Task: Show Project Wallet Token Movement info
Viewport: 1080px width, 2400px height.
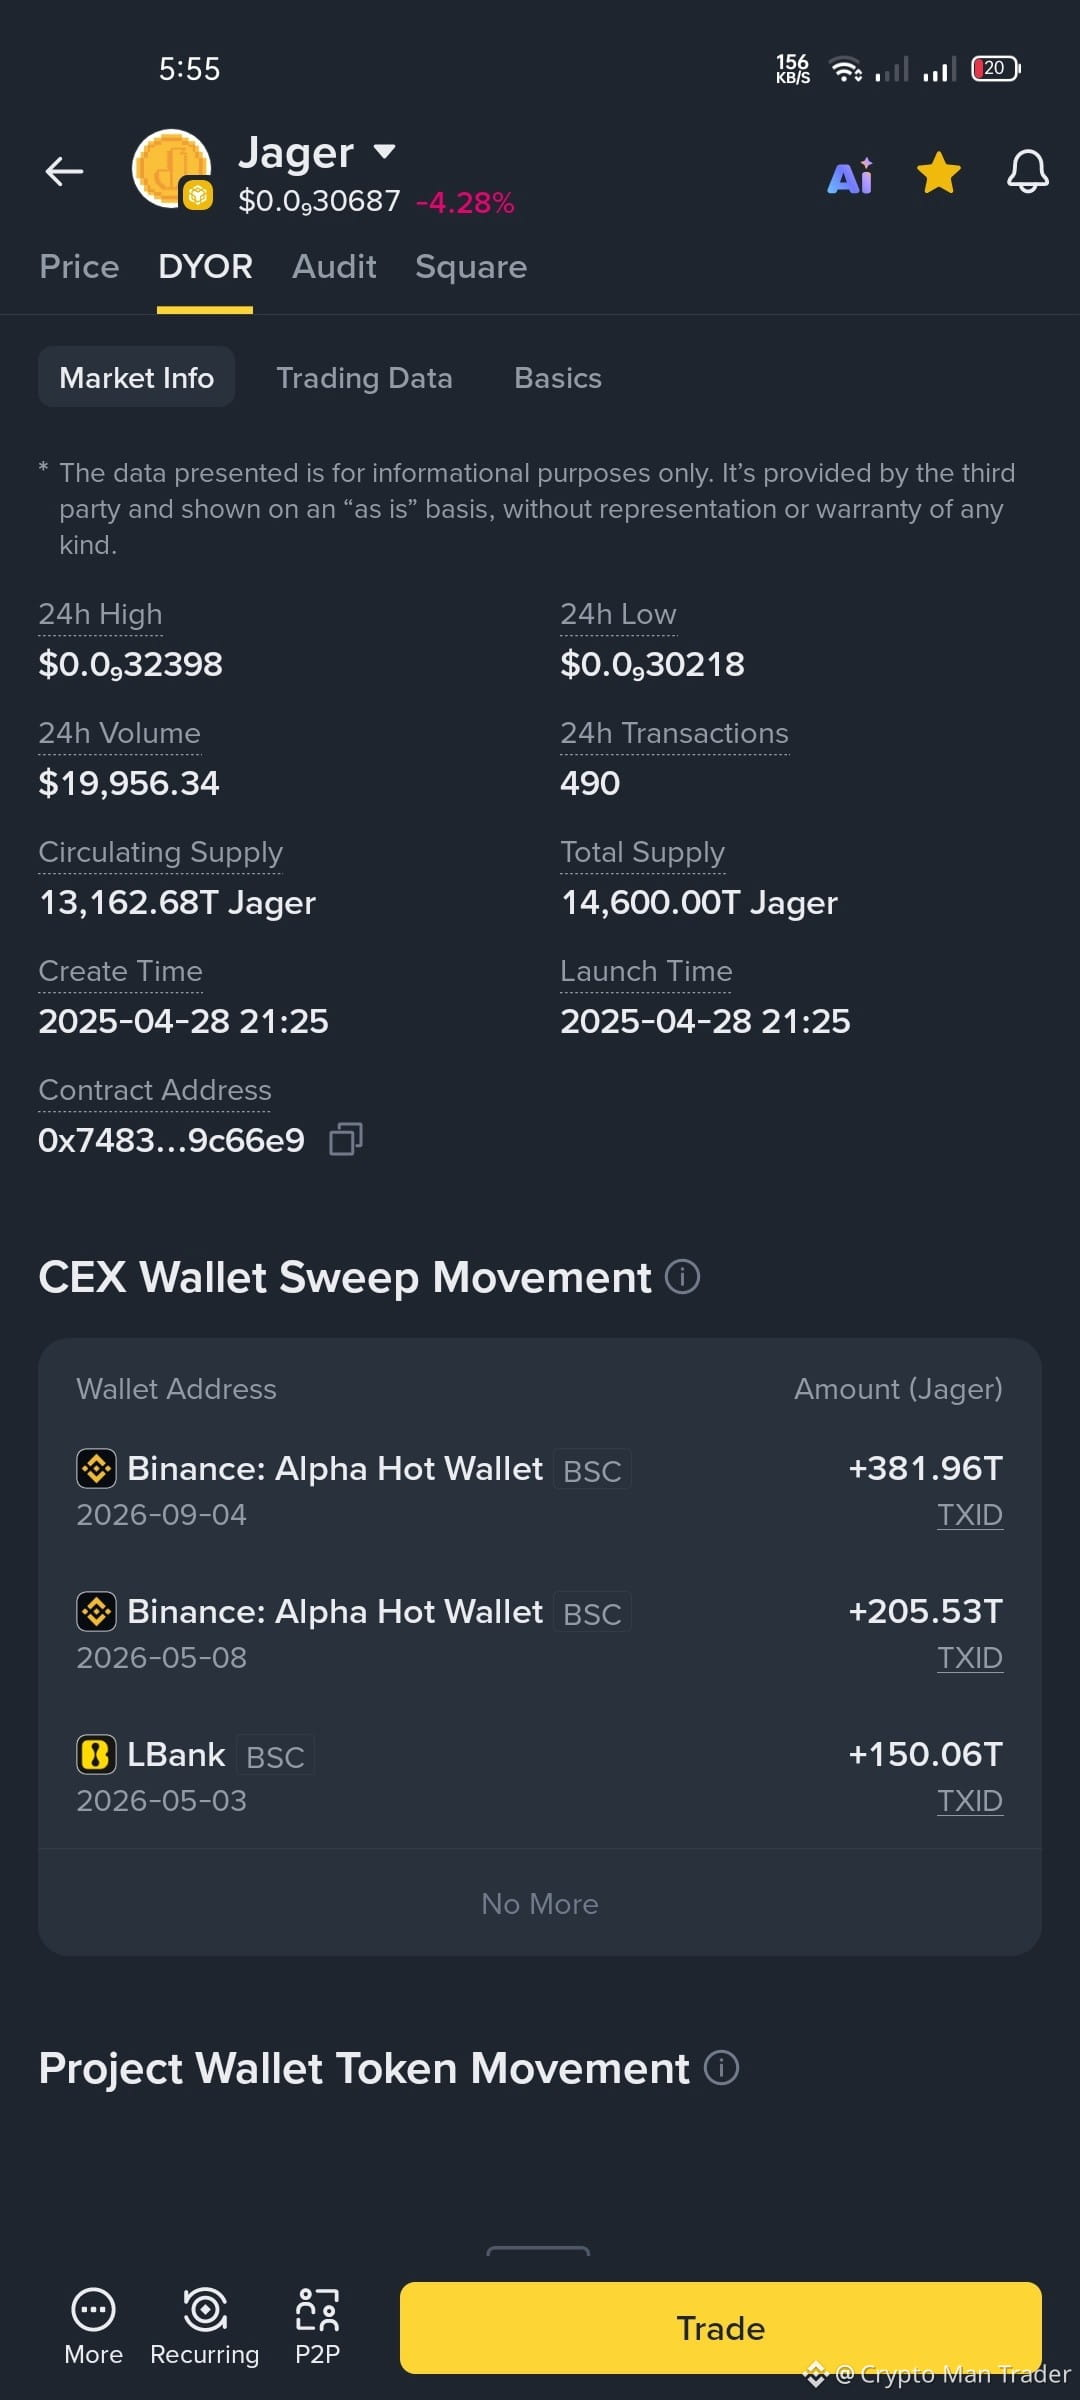Action: 721,2067
